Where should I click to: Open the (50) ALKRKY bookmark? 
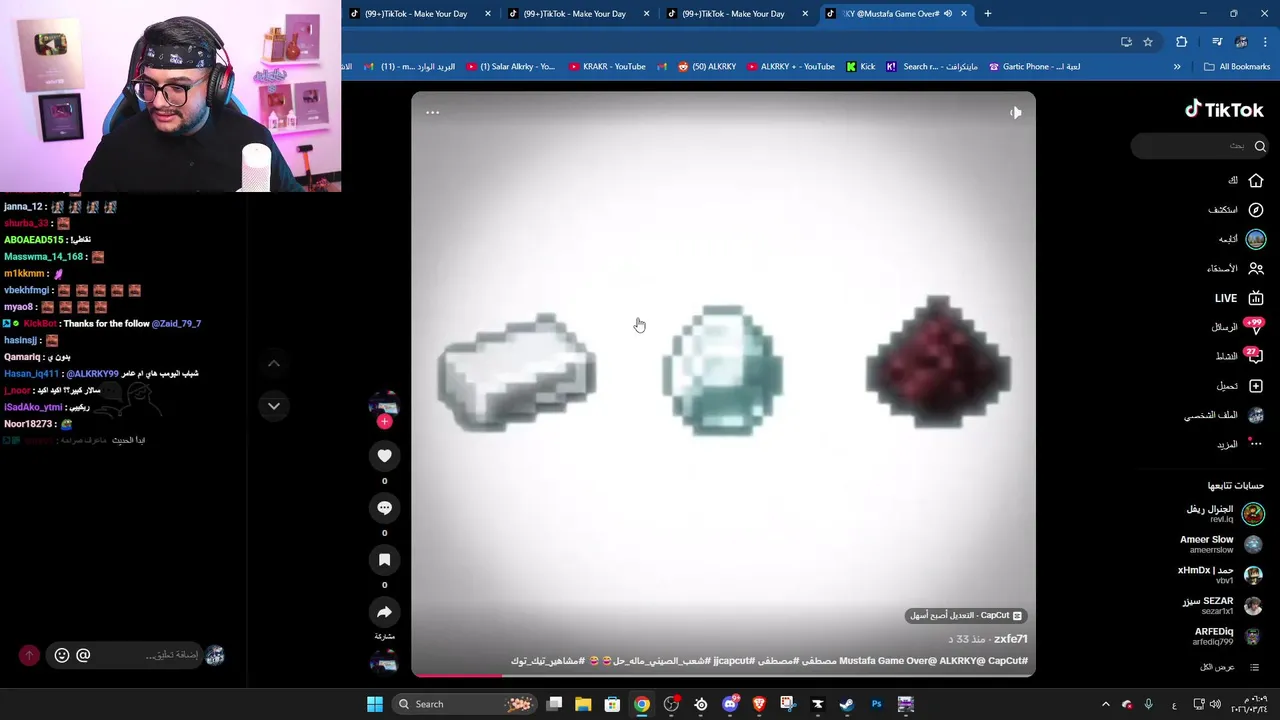pyautogui.click(x=706, y=67)
